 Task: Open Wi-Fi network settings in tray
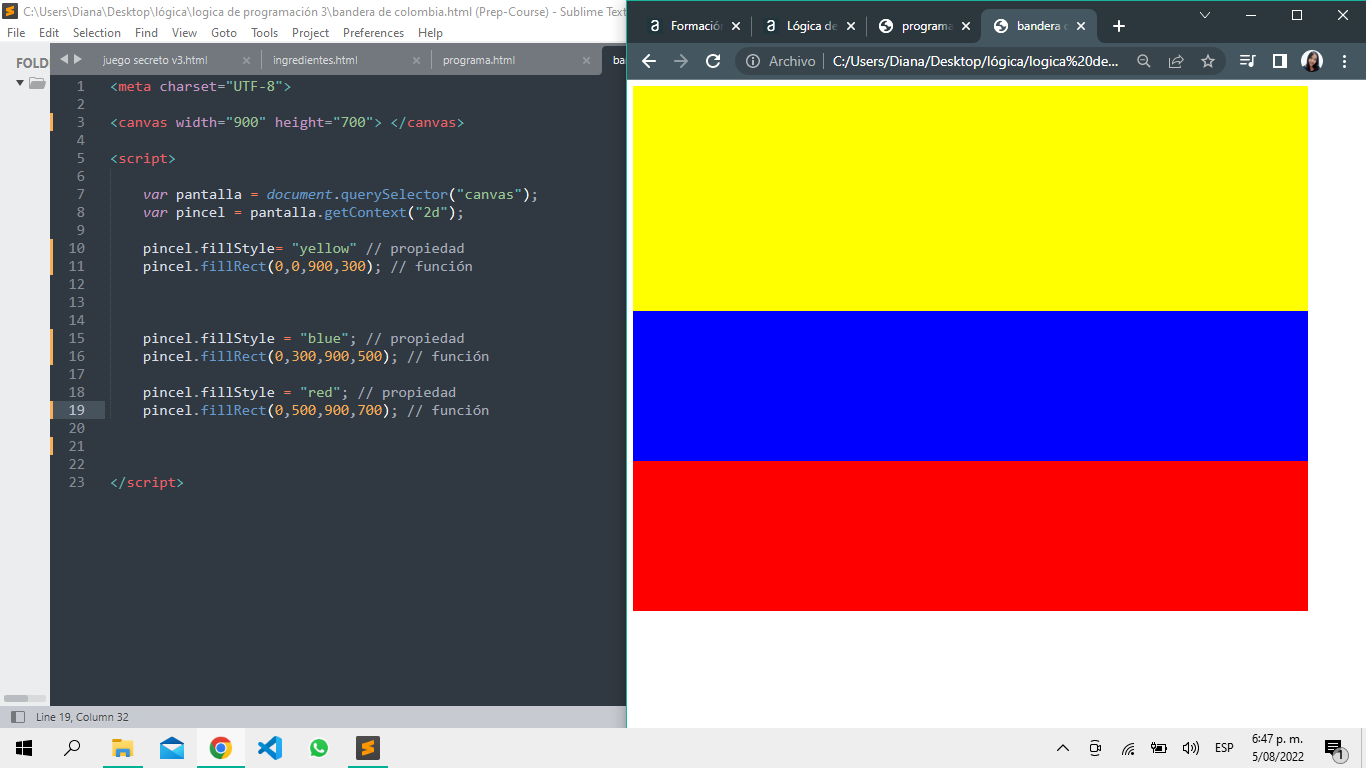[1128, 748]
